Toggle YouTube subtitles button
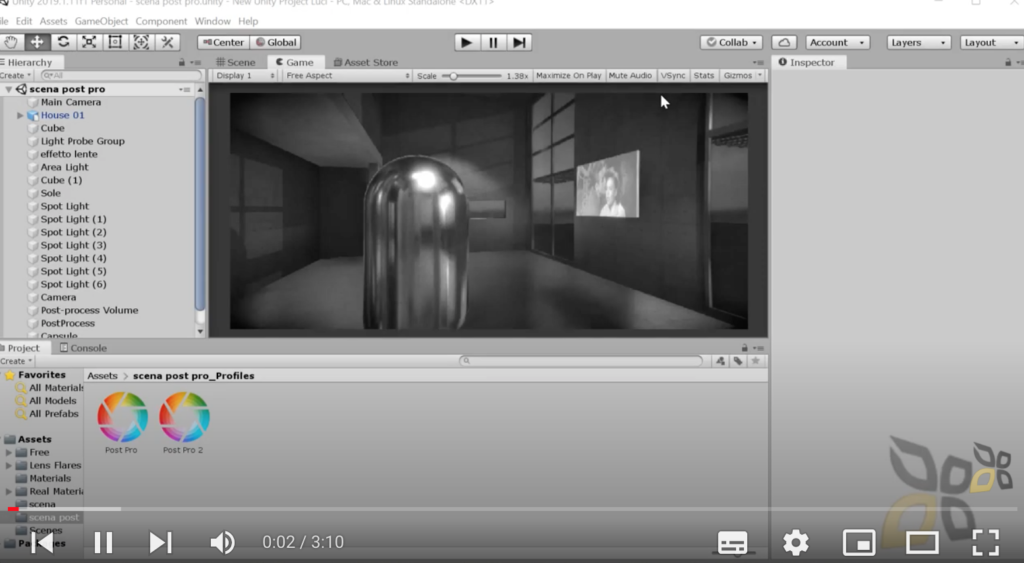 tap(732, 542)
